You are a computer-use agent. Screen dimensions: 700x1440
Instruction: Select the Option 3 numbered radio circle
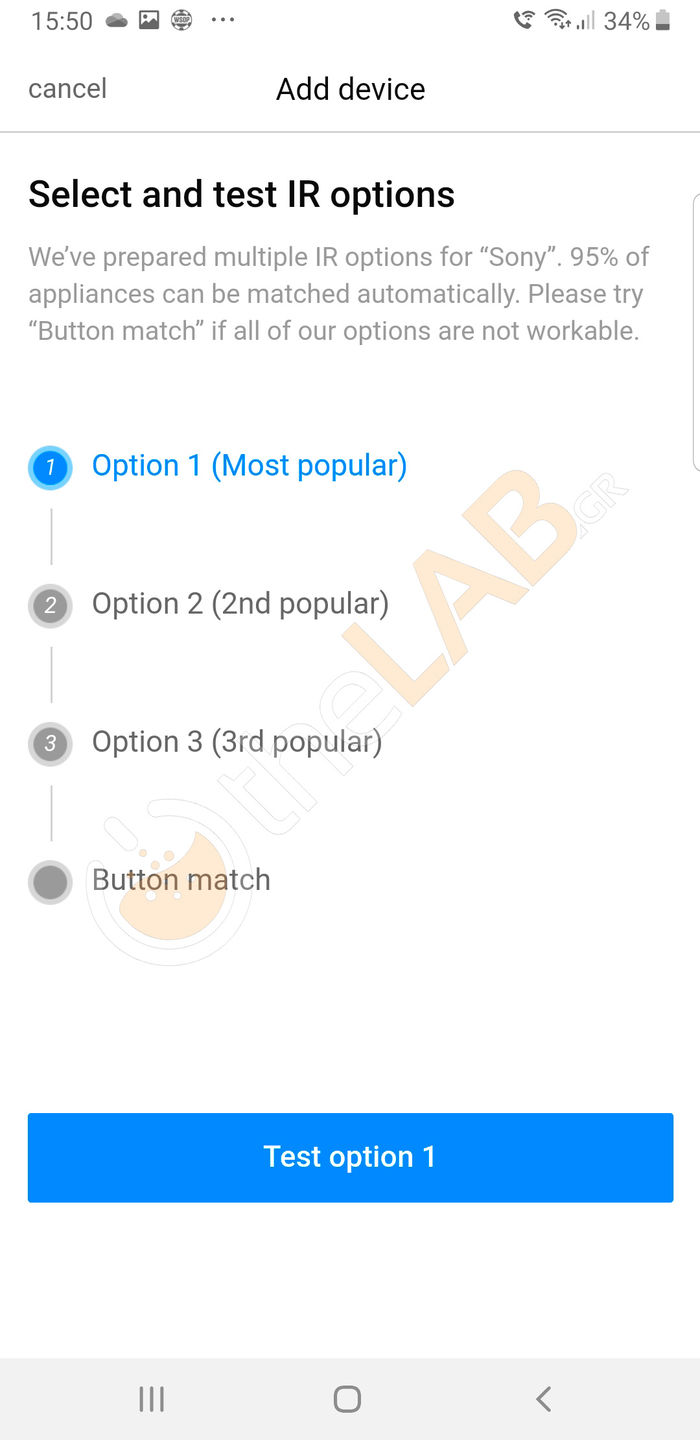[x=50, y=743]
